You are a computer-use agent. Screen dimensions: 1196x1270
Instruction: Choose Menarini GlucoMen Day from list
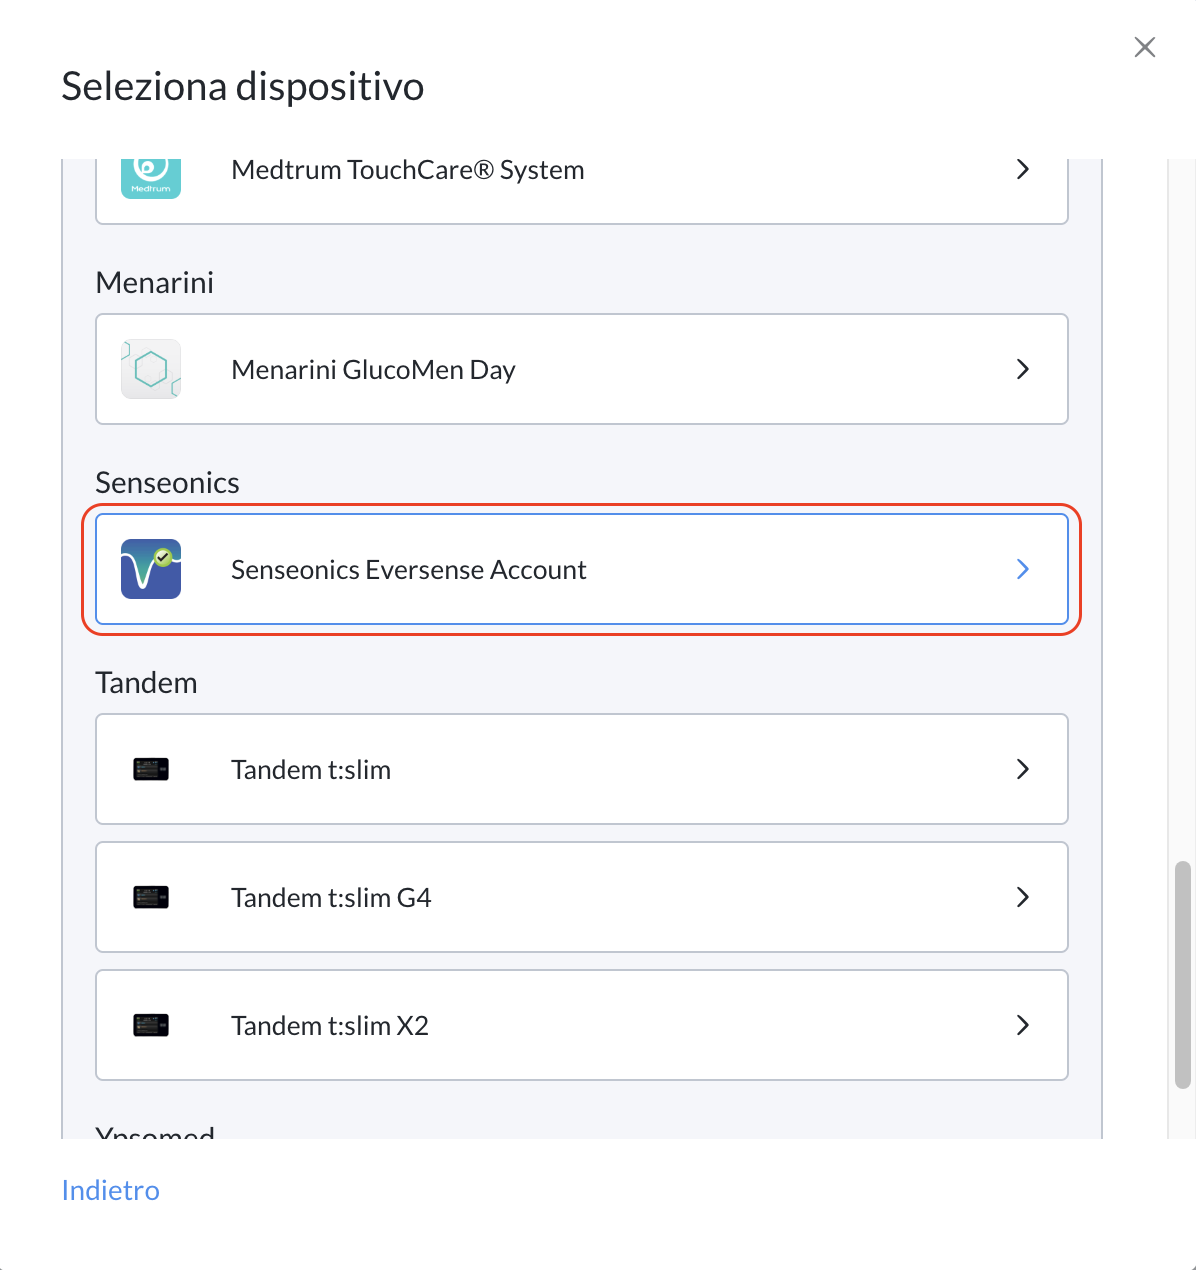tap(373, 370)
